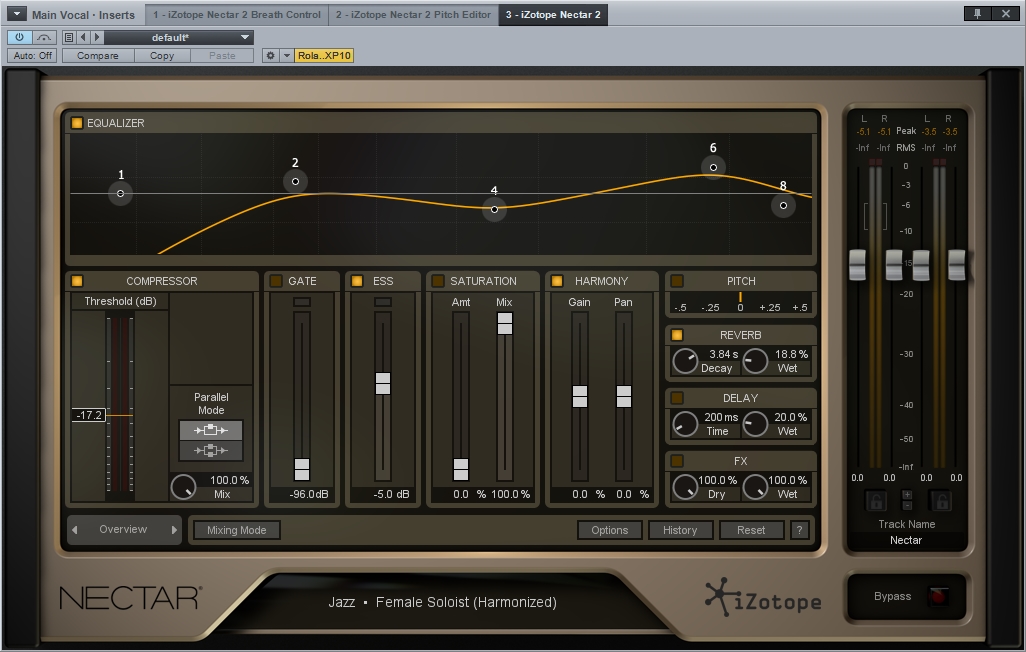Toggle the Equalizer module on/off
This screenshot has width=1026, height=652.
click(77, 123)
